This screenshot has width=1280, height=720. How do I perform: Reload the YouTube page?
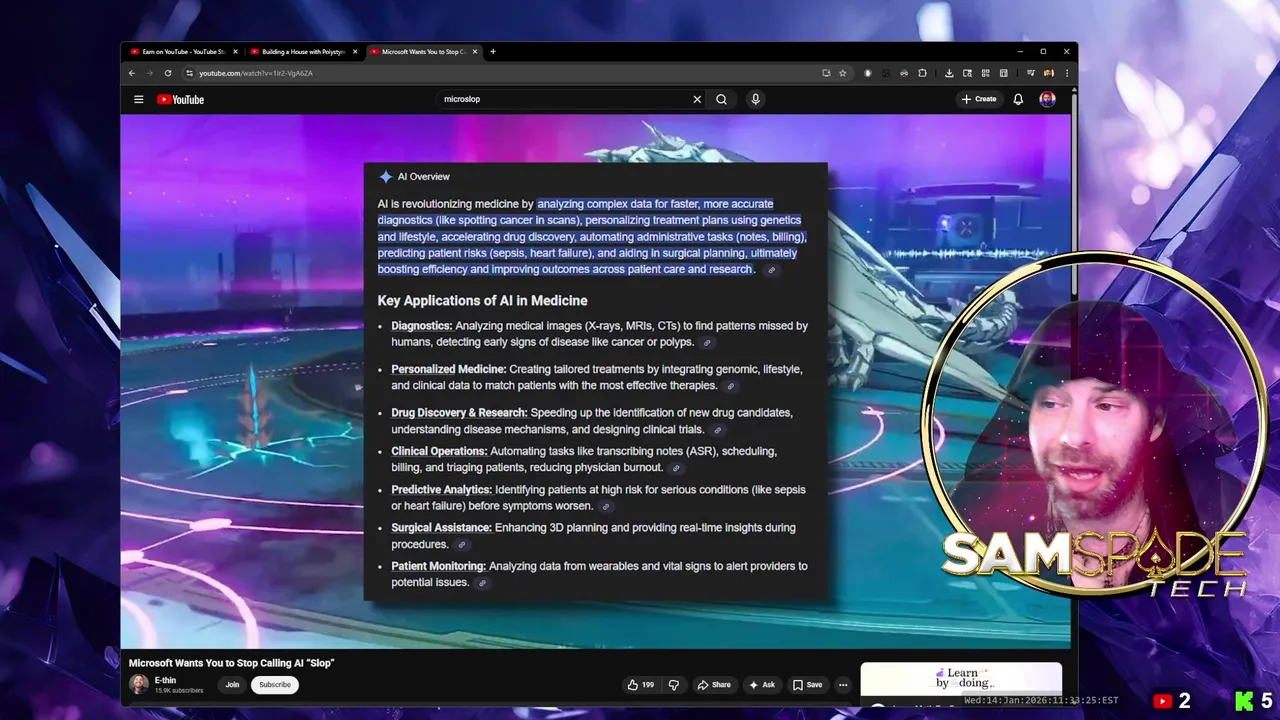(x=168, y=73)
